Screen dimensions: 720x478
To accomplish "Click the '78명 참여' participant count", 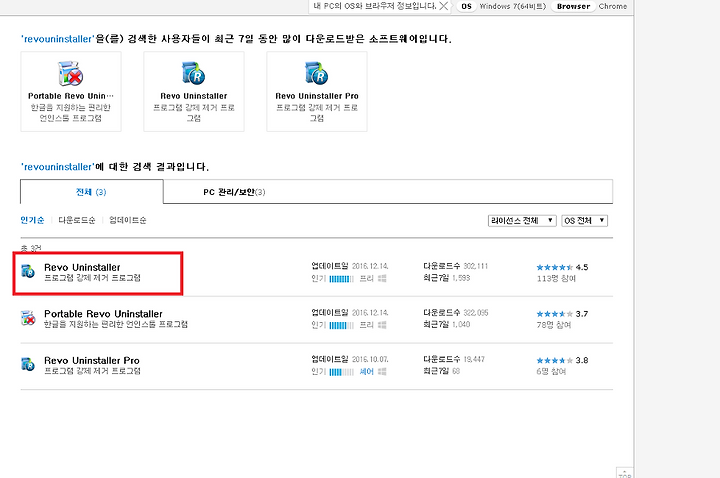I will click(554, 325).
